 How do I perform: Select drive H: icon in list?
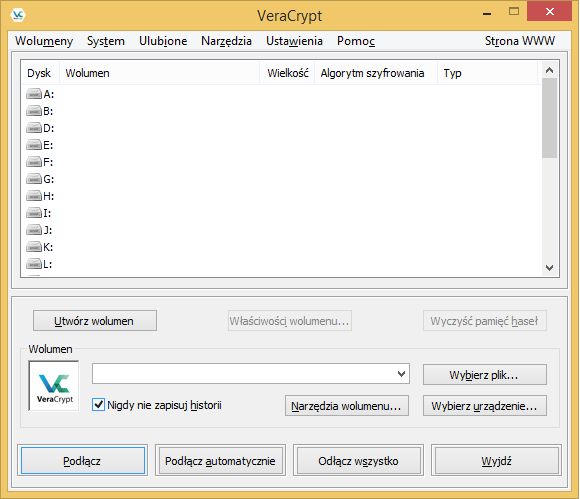[x=34, y=196]
